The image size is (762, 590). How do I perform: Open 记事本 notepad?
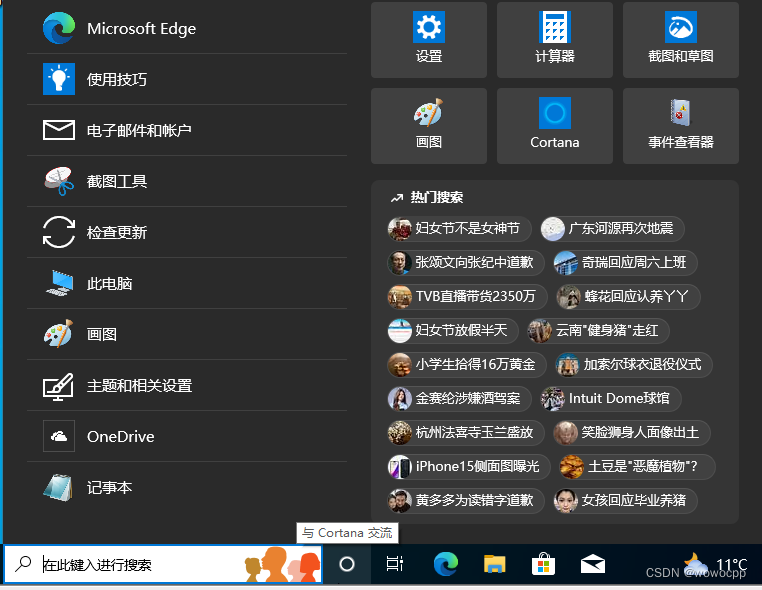[x=187, y=487]
